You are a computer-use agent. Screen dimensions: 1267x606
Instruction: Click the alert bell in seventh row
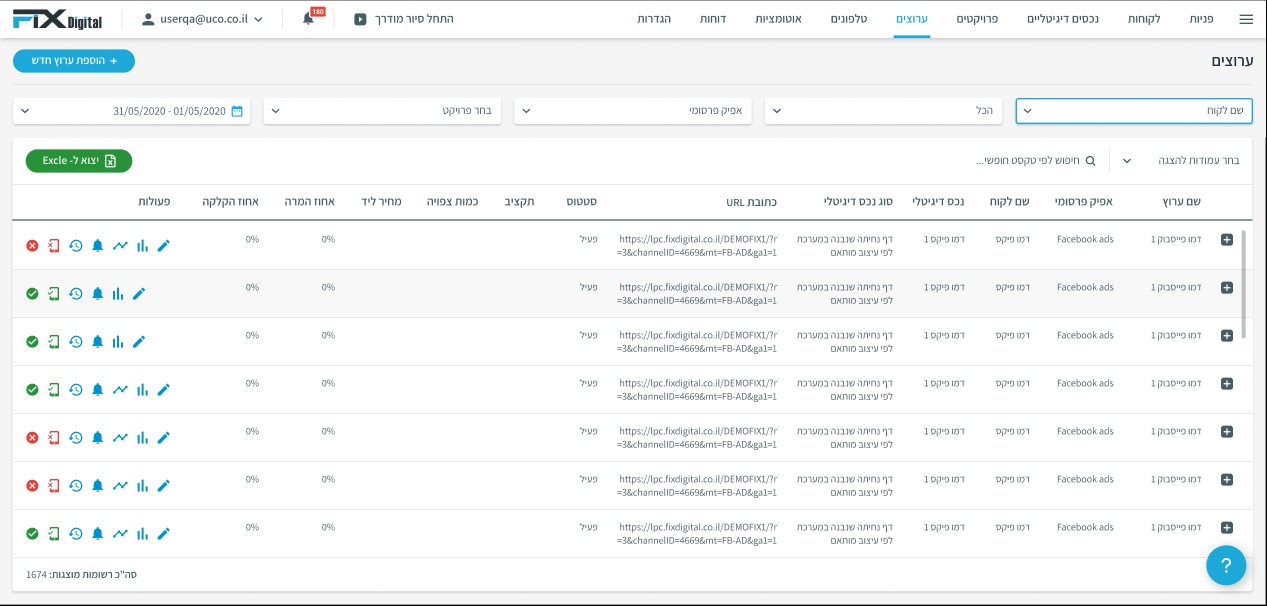98,533
